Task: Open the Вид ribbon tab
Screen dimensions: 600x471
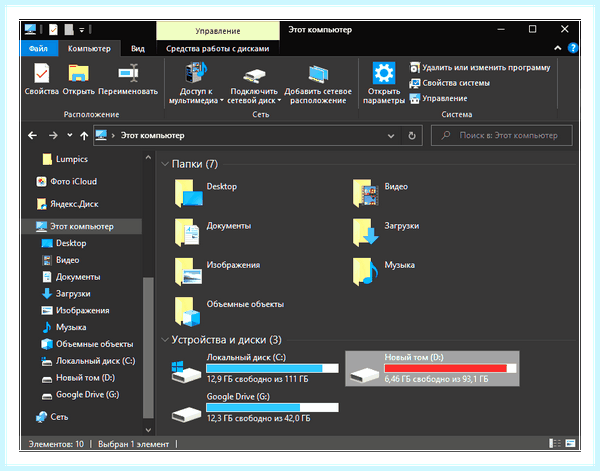Action: pyautogui.click(x=138, y=49)
